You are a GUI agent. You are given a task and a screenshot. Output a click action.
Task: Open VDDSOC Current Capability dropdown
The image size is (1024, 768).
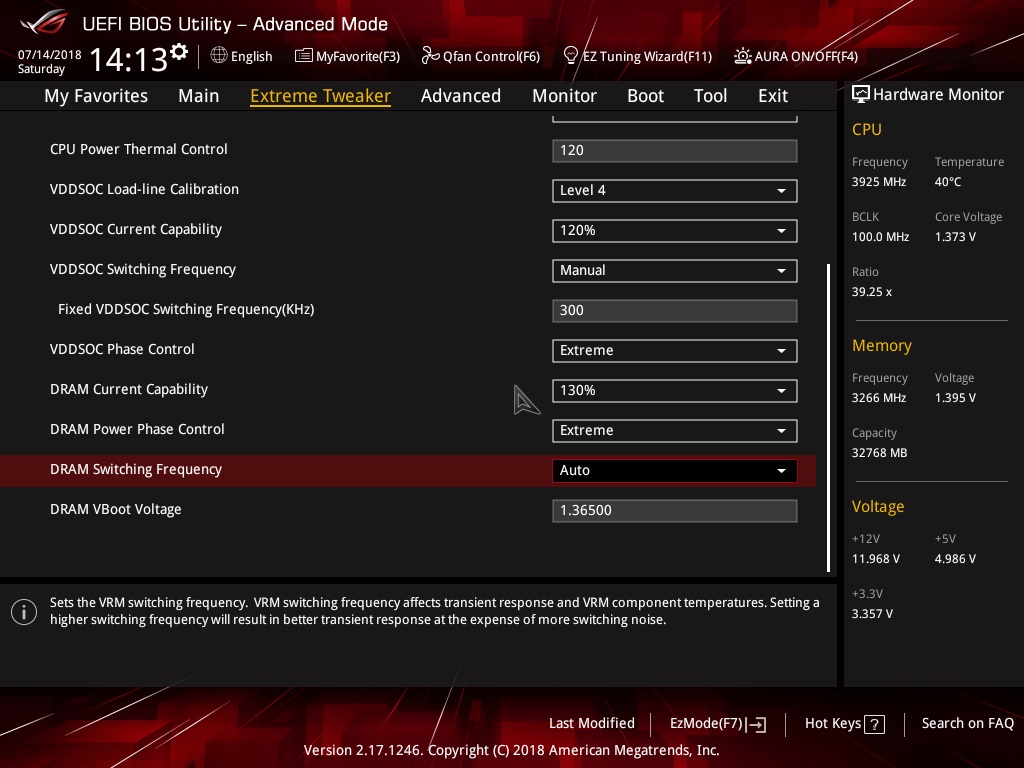(675, 231)
